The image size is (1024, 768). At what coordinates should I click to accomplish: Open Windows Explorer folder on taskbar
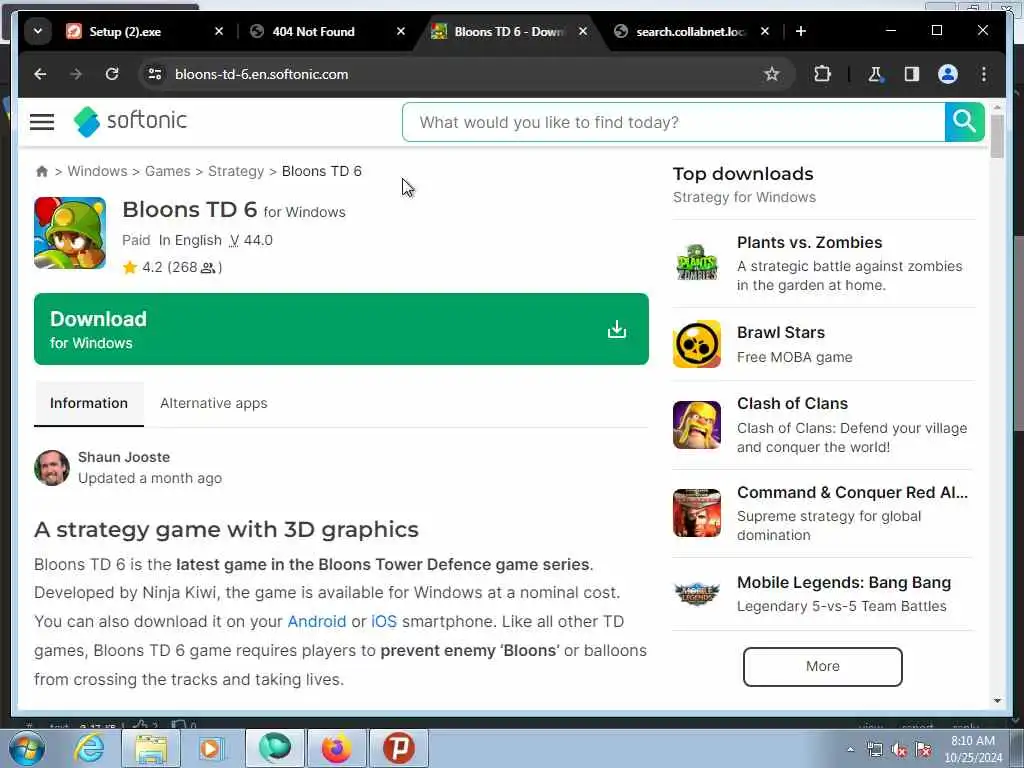(151, 748)
